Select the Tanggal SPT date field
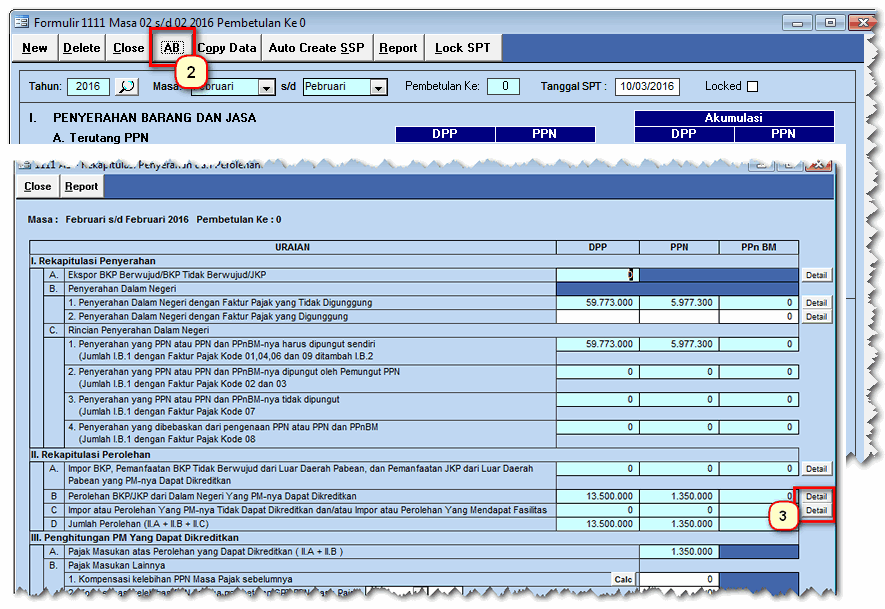 click(x=646, y=87)
